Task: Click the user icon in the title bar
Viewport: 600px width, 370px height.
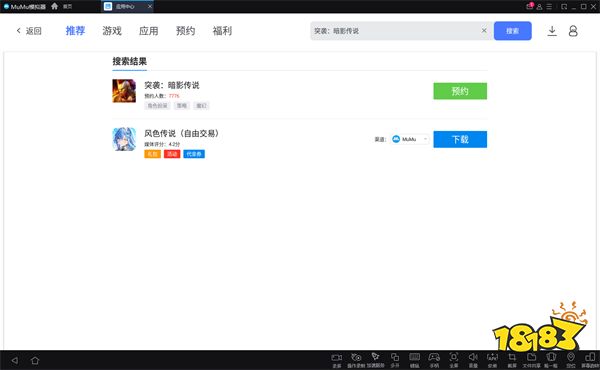Action: coord(539,7)
